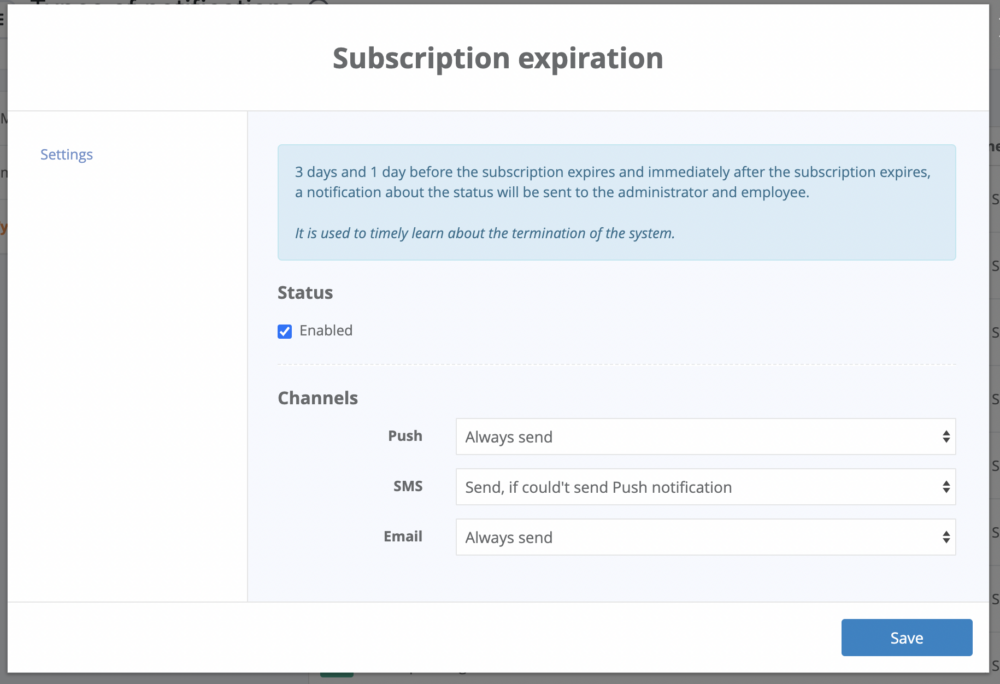This screenshot has width=1000, height=684.
Task: Click the blue notification info box
Action: pos(616,202)
